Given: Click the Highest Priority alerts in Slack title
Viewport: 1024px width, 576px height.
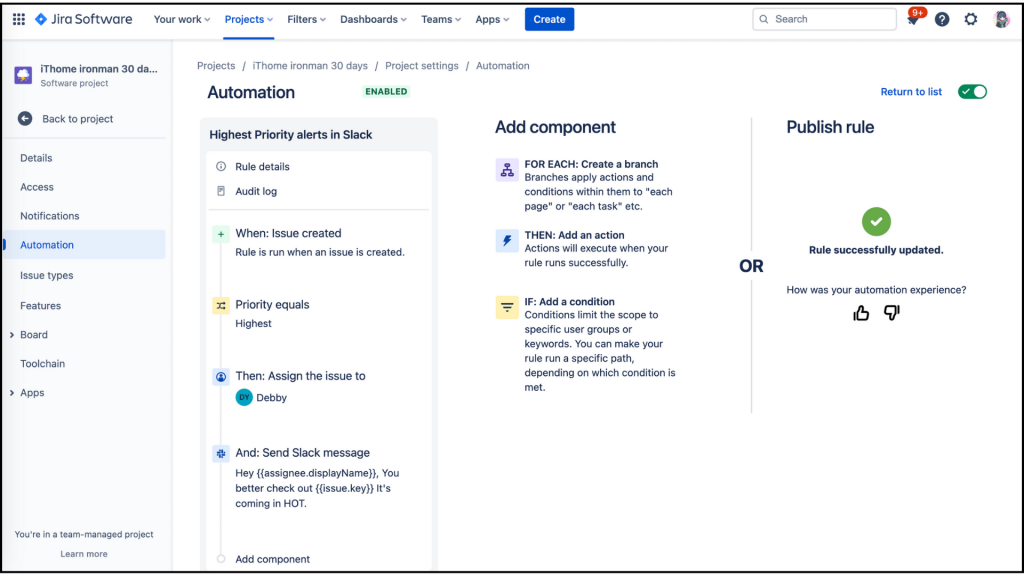Looking at the screenshot, I should click(x=291, y=135).
